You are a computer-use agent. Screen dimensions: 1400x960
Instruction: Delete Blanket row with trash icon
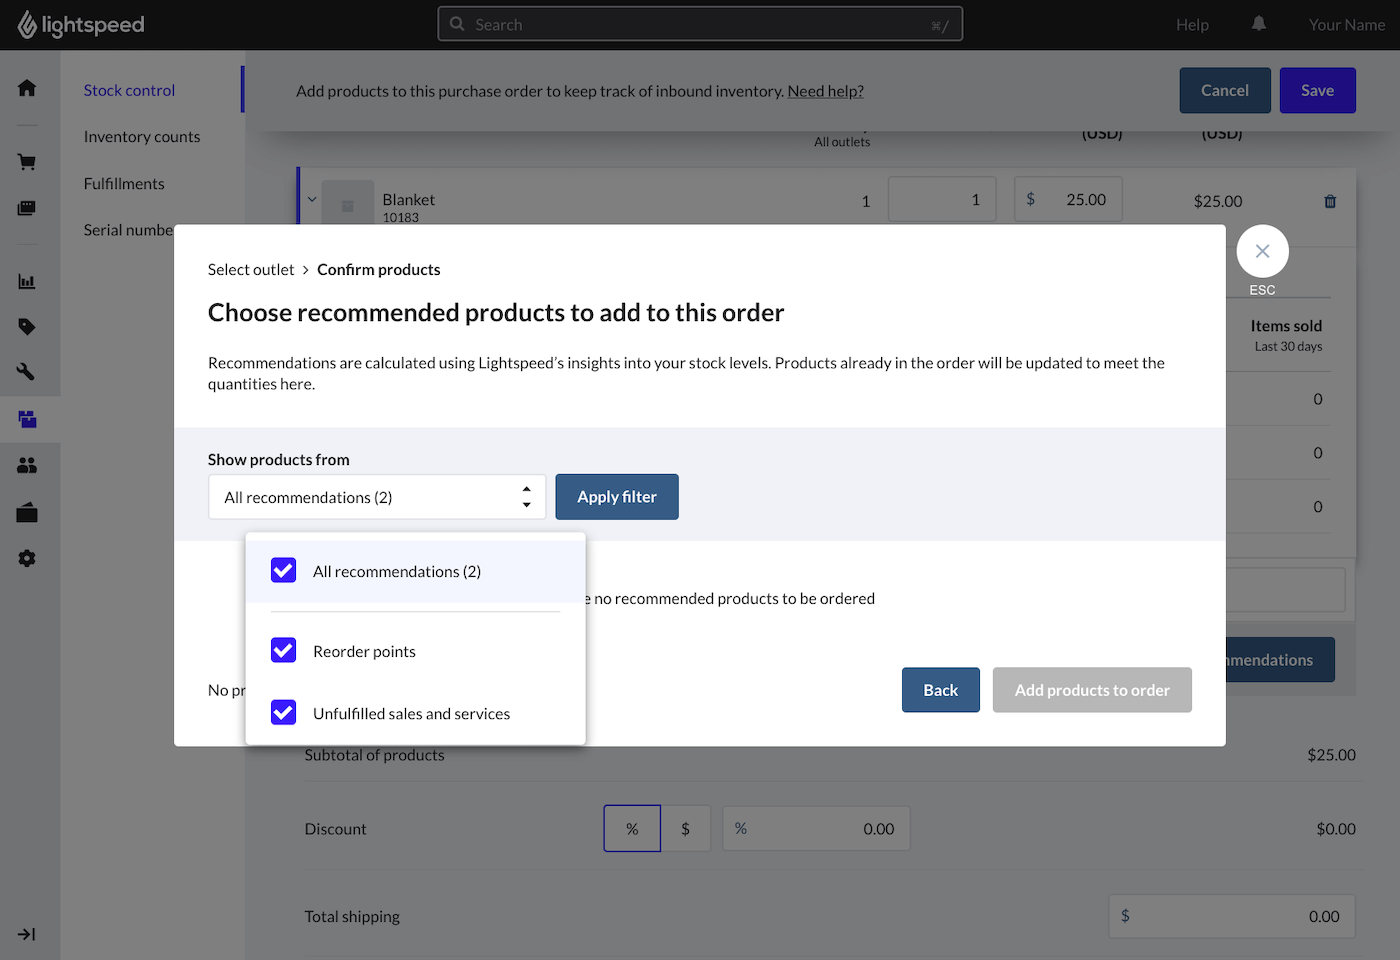[x=1330, y=201]
